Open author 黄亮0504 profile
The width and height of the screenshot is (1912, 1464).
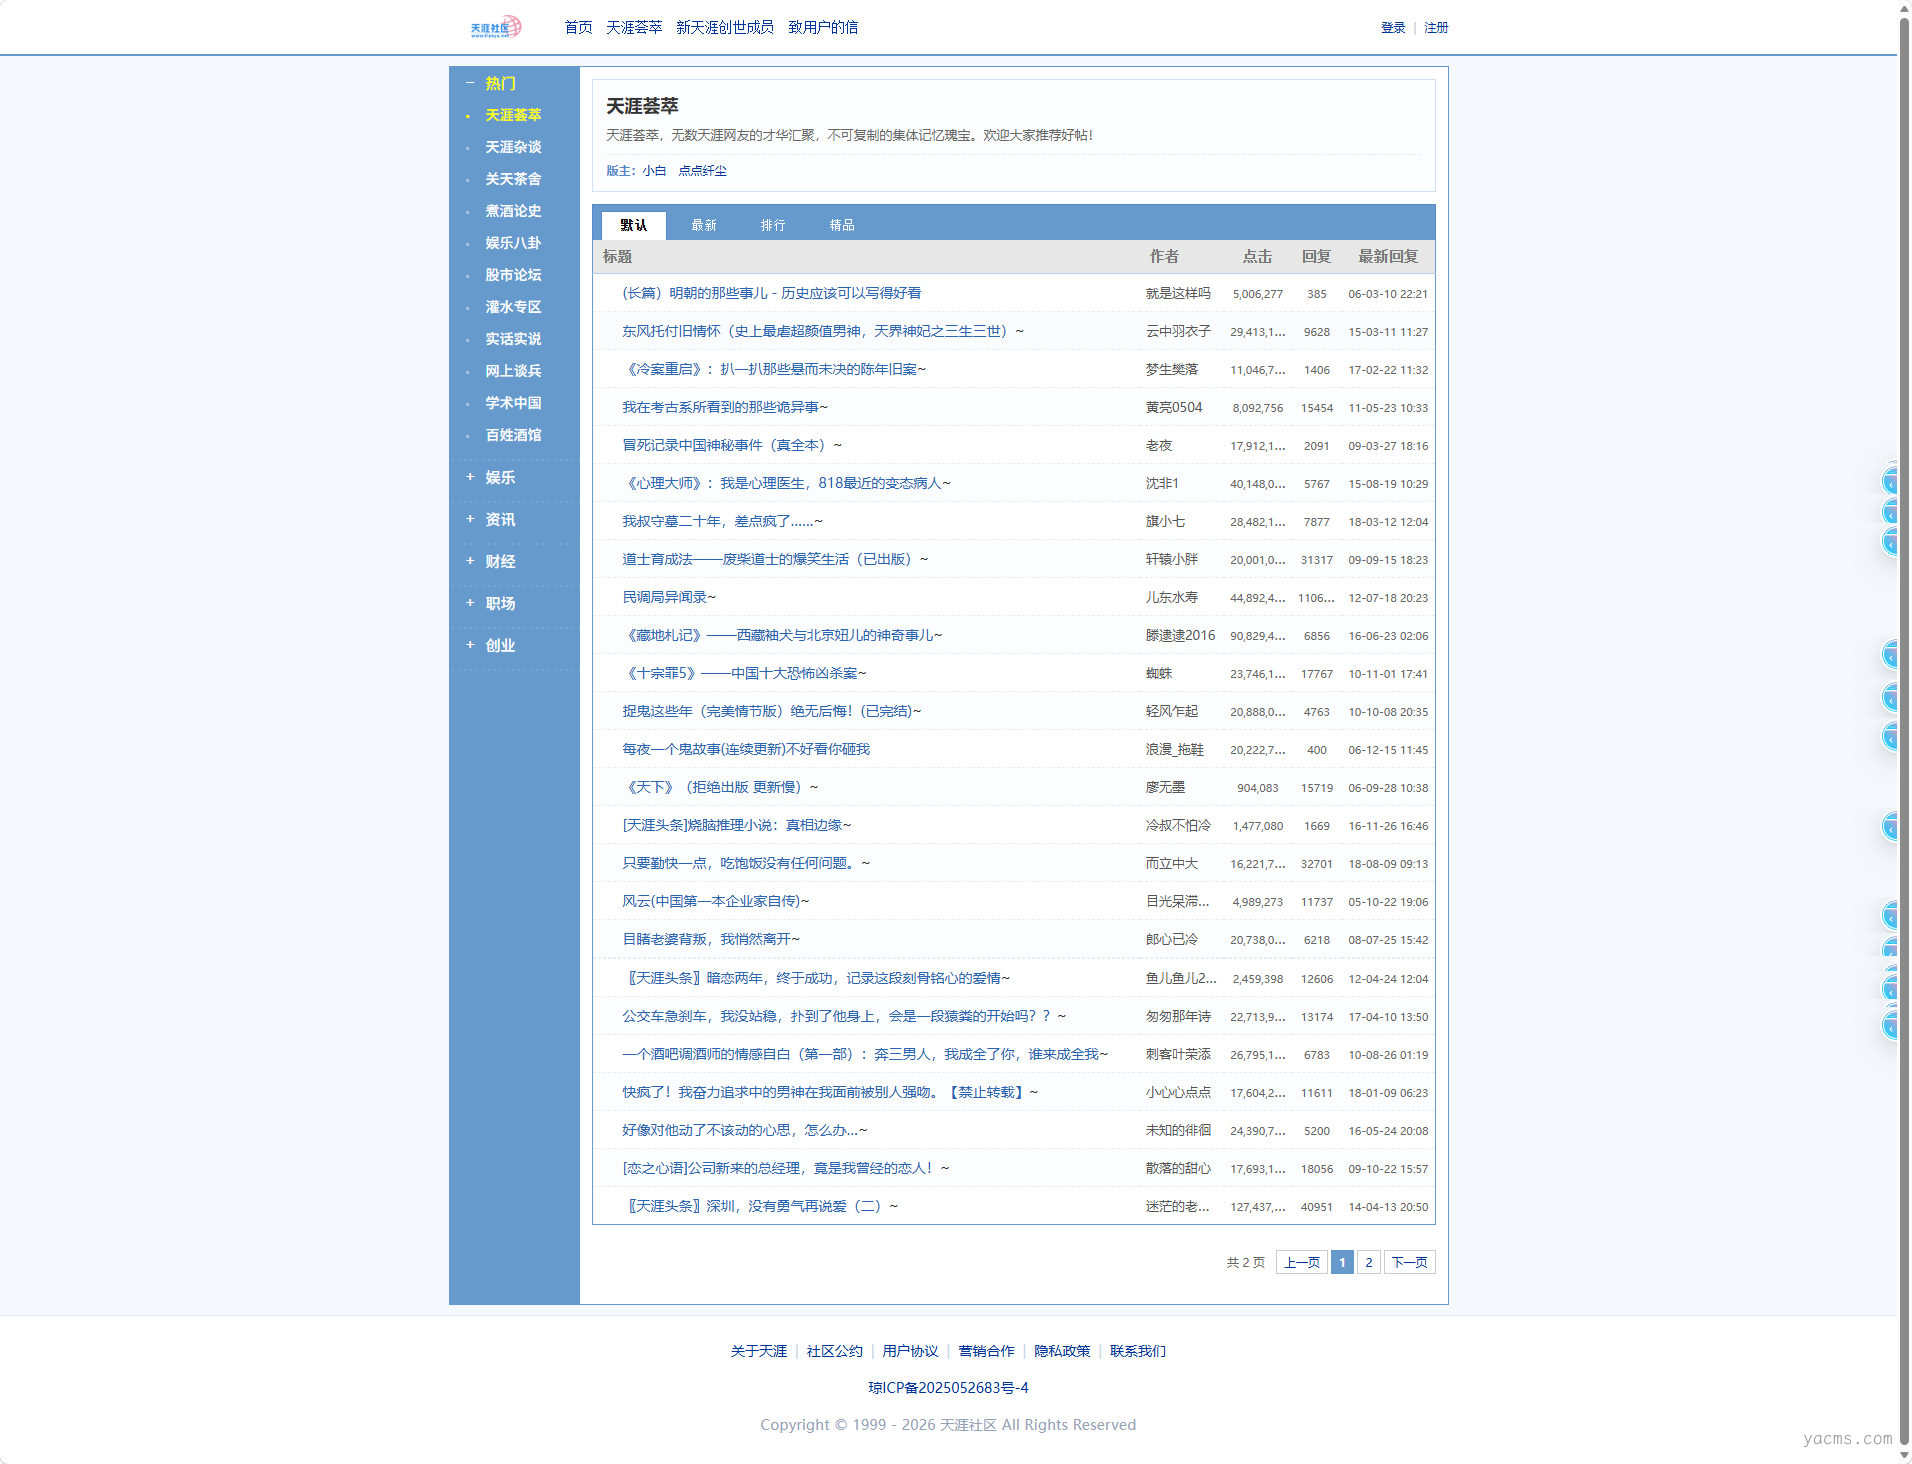[1174, 407]
